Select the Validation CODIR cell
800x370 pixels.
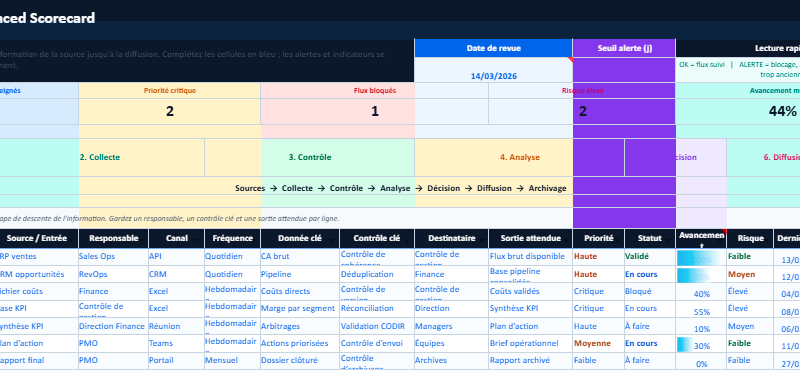(377, 326)
